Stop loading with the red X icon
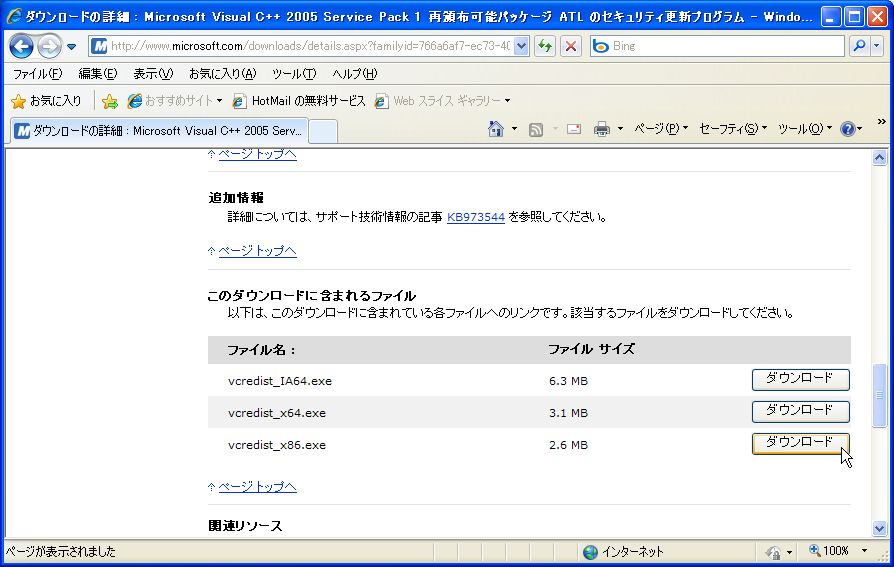This screenshot has width=894, height=567. 571,46
